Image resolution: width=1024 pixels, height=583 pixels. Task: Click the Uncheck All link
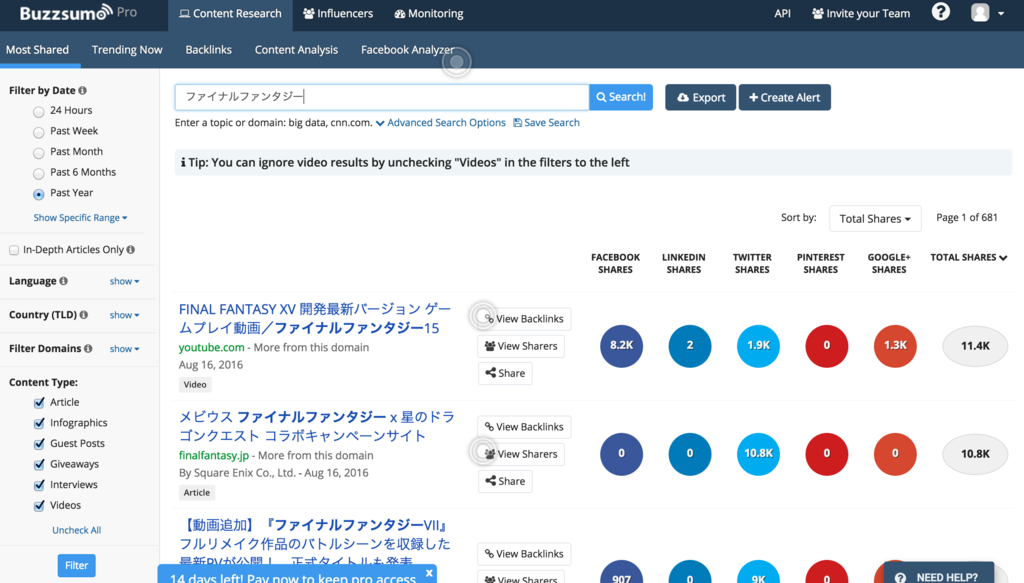(76, 530)
